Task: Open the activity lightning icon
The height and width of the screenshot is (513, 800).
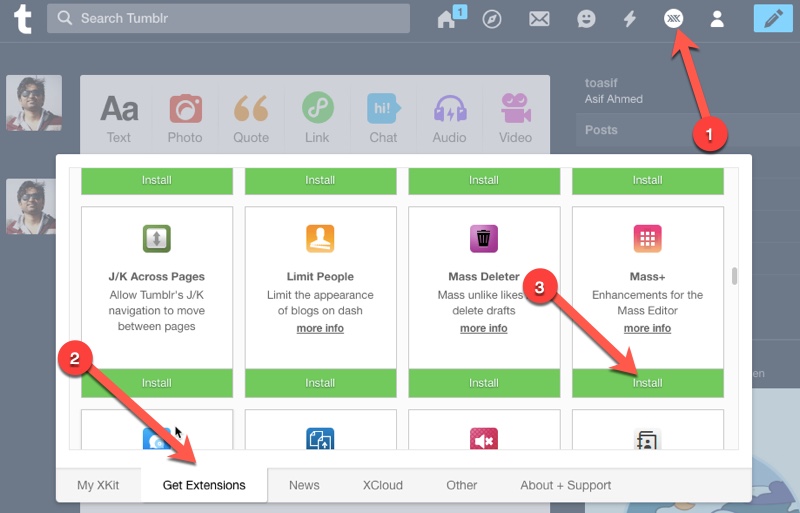Action: [x=630, y=19]
